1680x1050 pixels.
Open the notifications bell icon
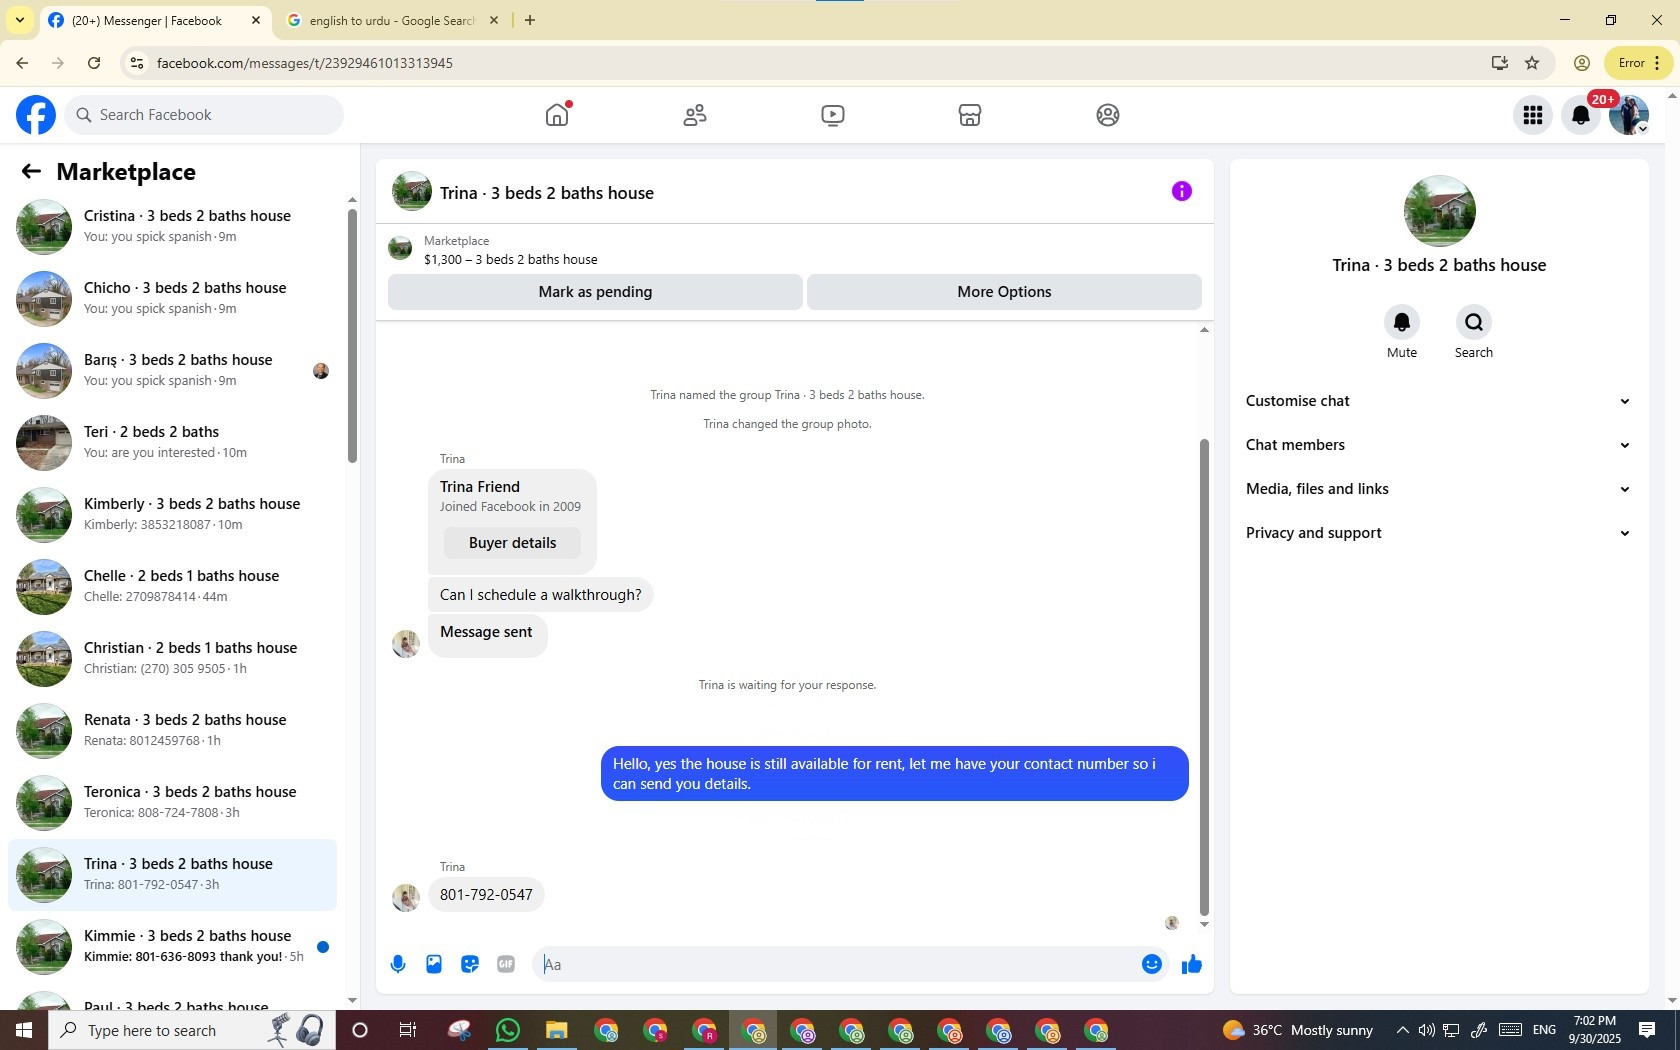1581,115
